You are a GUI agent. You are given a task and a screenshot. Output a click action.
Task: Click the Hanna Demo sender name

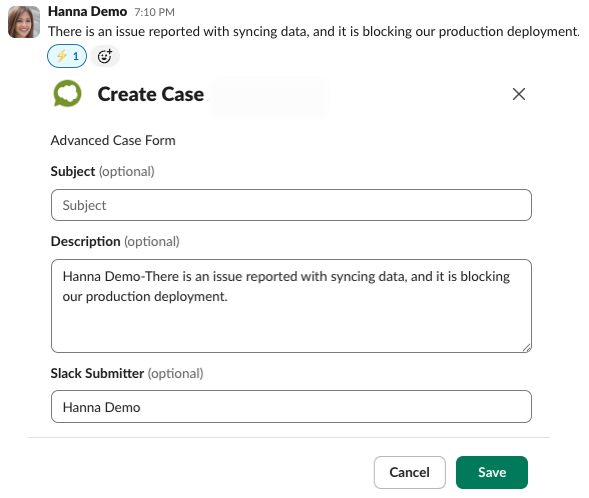coord(88,12)
